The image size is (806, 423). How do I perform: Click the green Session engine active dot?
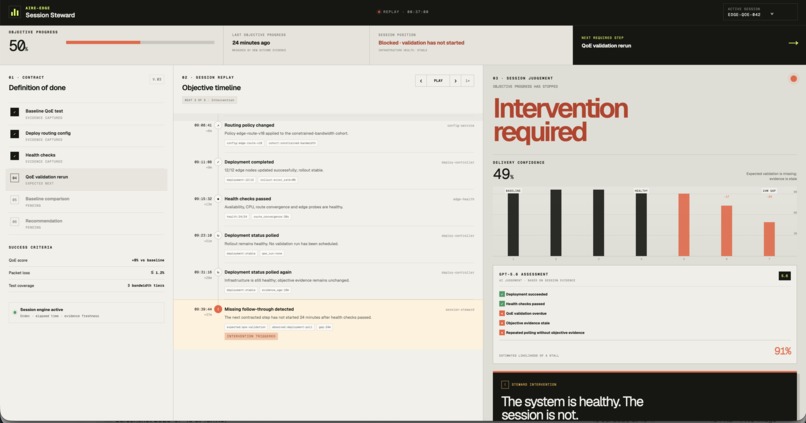coord(14,312)
